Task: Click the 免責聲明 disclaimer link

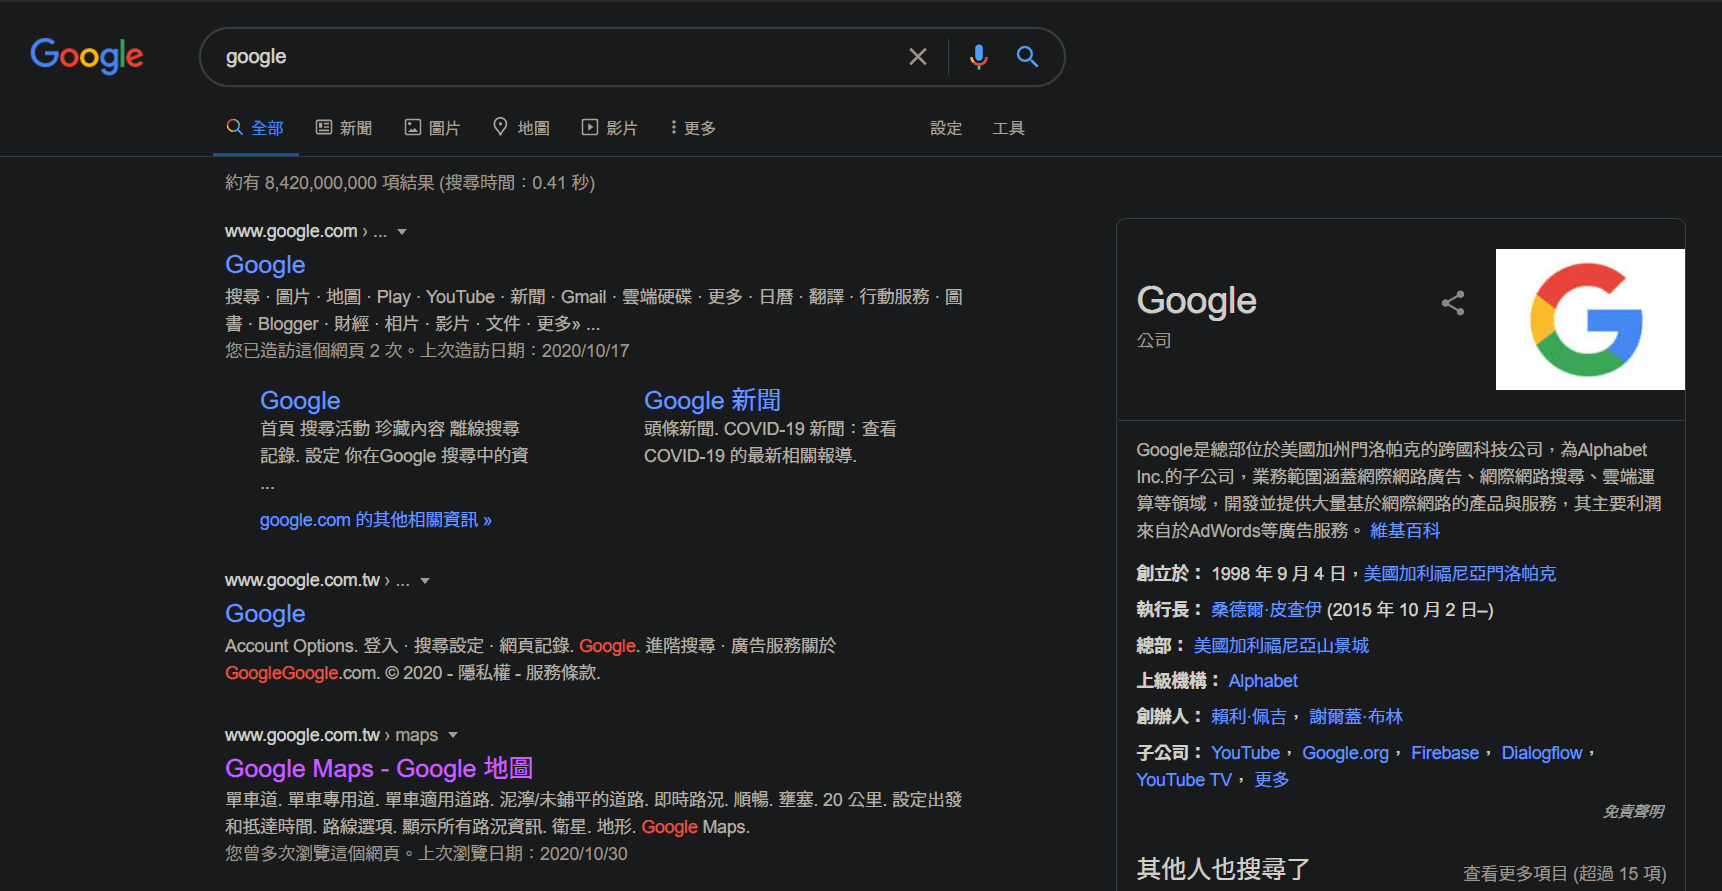Action: 1633,812
